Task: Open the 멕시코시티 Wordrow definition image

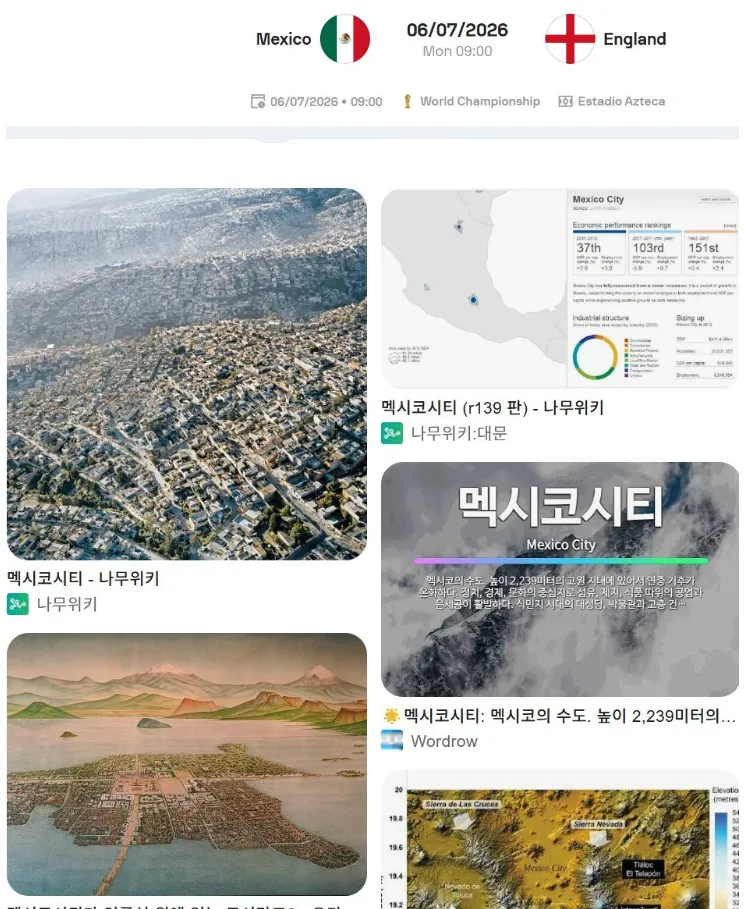Action: click(x=560, y=579)
